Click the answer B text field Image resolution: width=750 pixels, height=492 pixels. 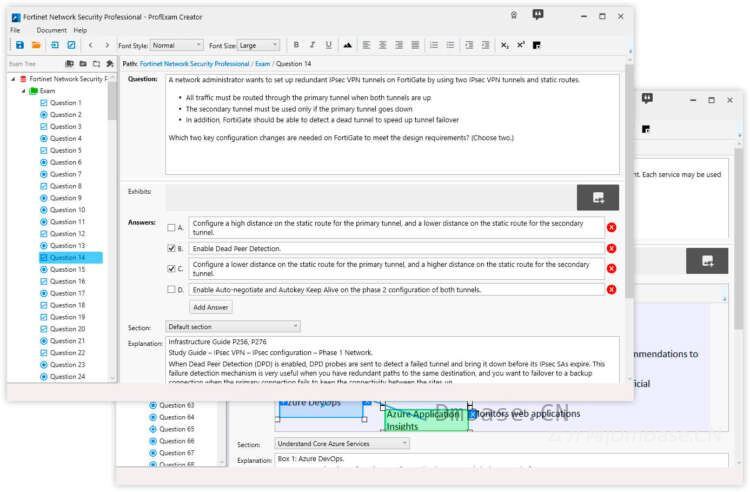(397, 249)
